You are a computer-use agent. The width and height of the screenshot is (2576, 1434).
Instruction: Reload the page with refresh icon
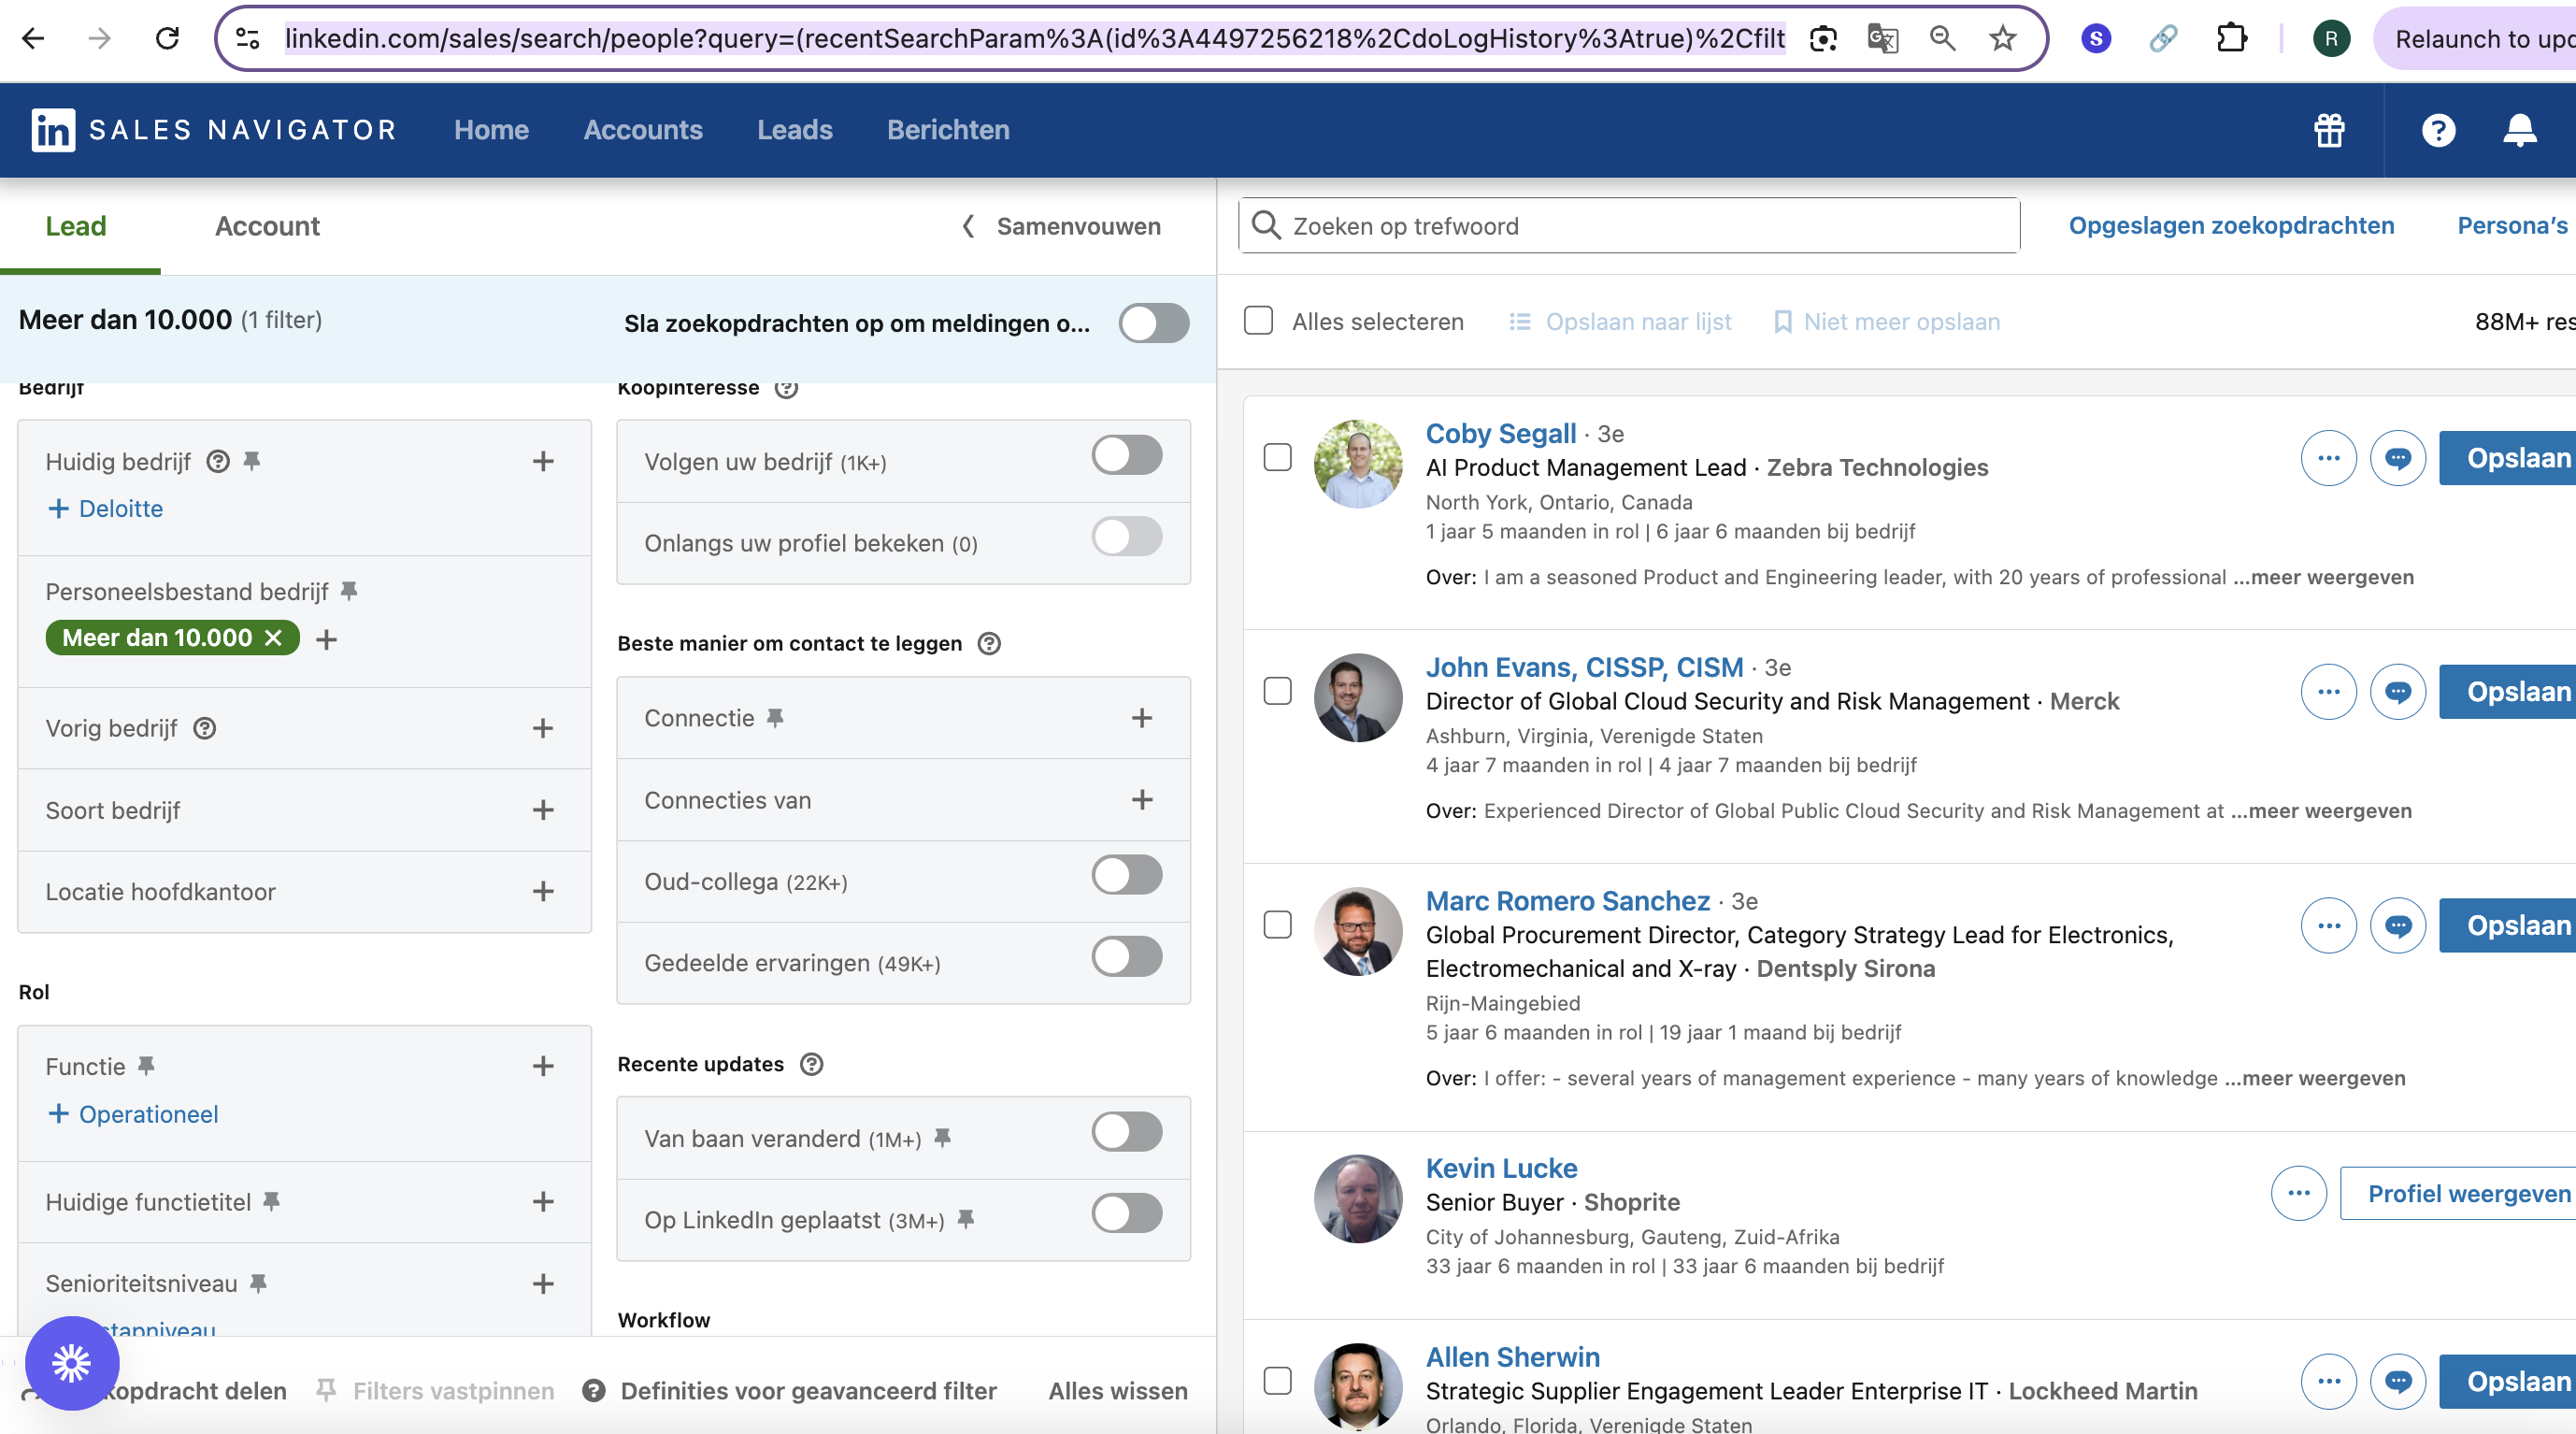167,39
